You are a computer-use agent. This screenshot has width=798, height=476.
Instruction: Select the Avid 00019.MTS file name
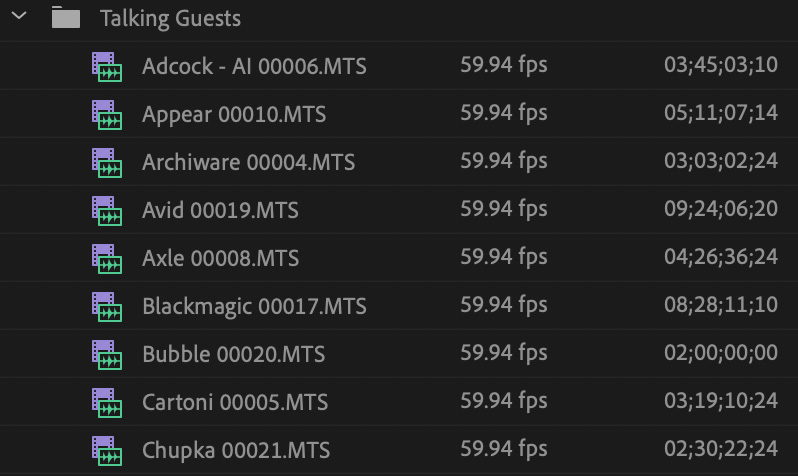click(220, 210)
